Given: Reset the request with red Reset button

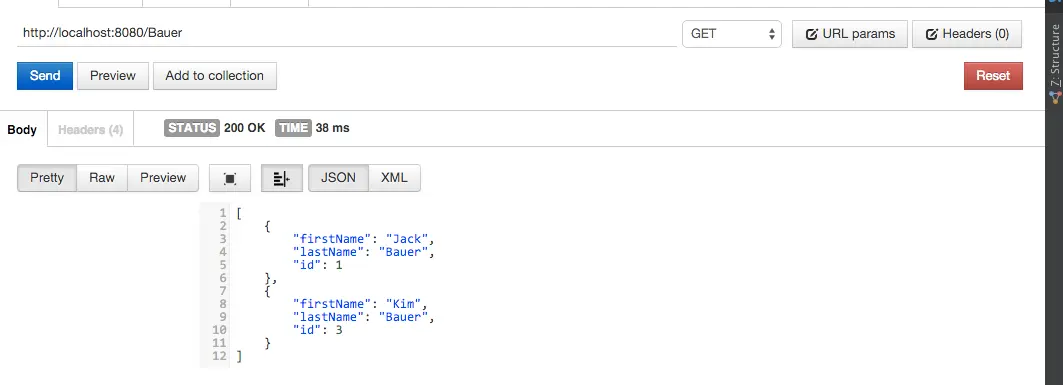Looking at the screenshot, I should 993,76.
